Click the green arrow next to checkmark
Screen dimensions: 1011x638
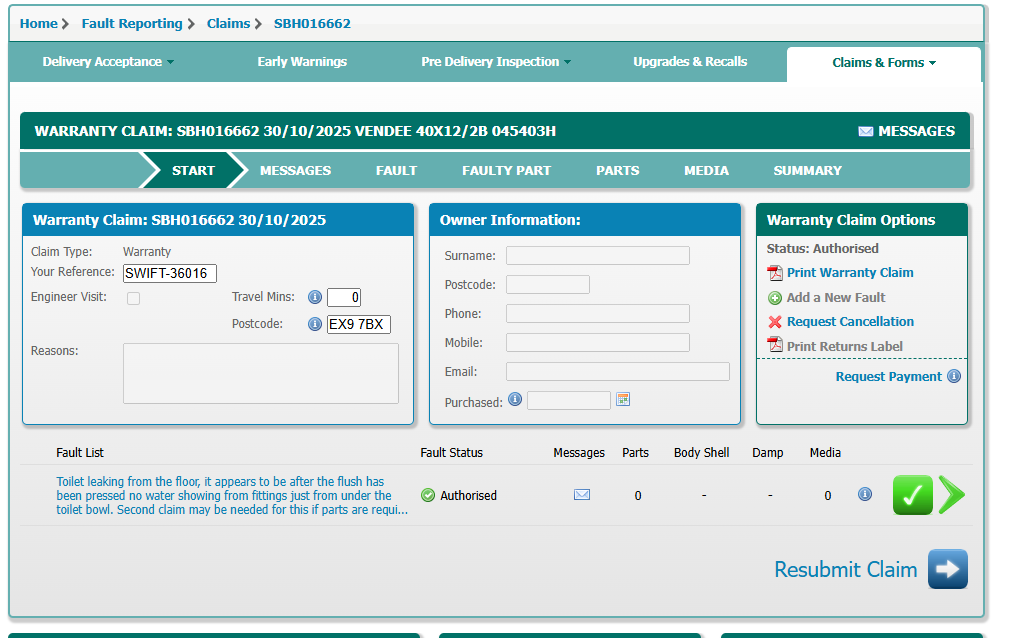952,495
